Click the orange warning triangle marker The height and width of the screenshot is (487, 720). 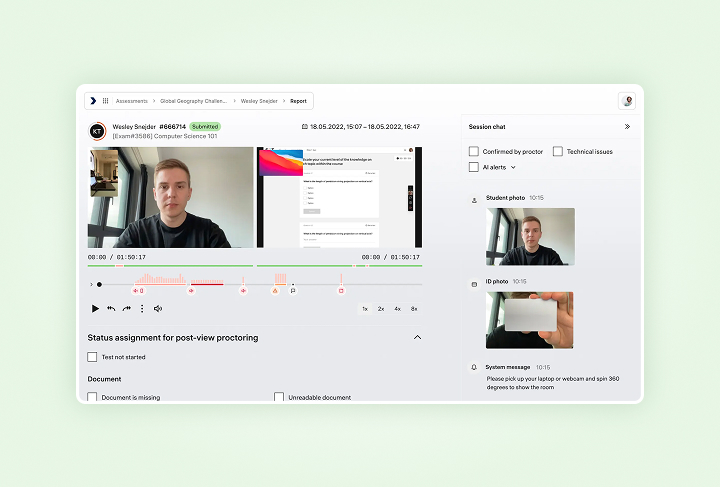(275, 291)
